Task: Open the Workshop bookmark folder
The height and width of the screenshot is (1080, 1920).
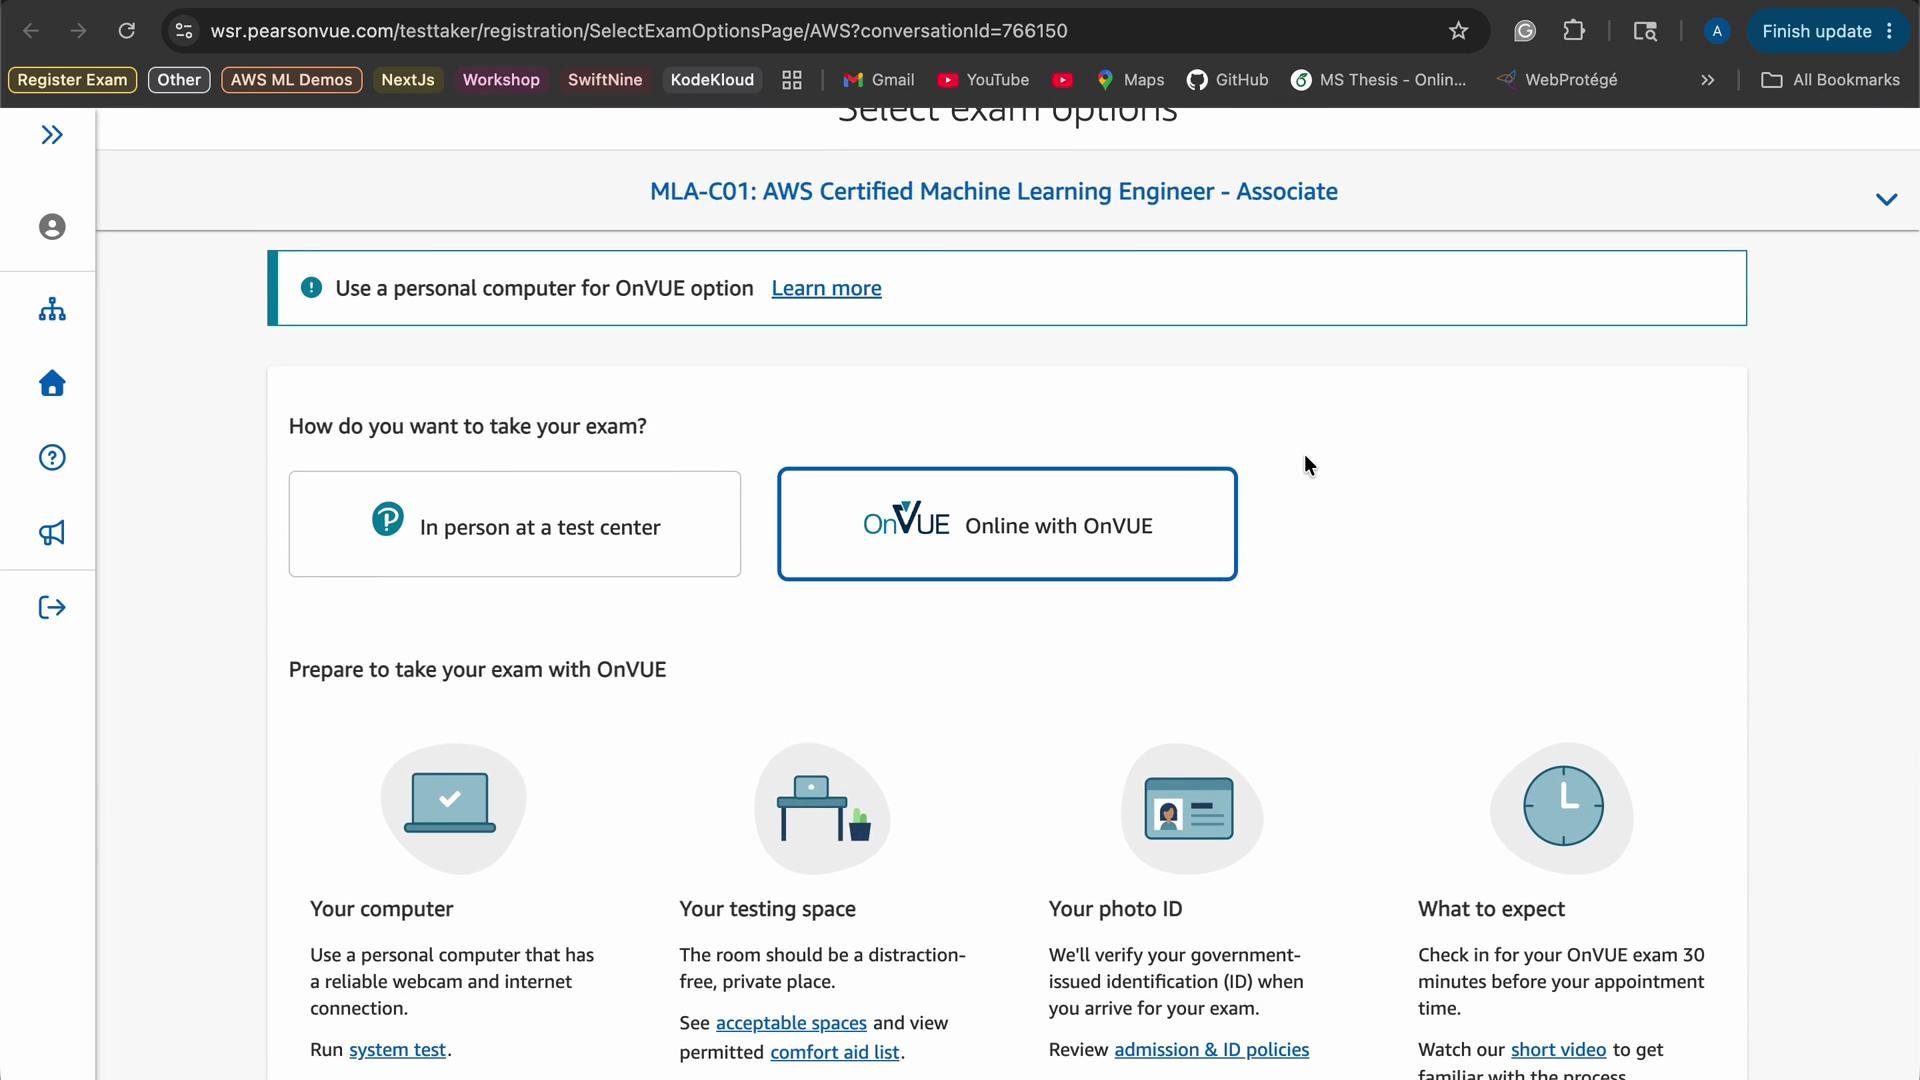Action: (x=500, y=80)
